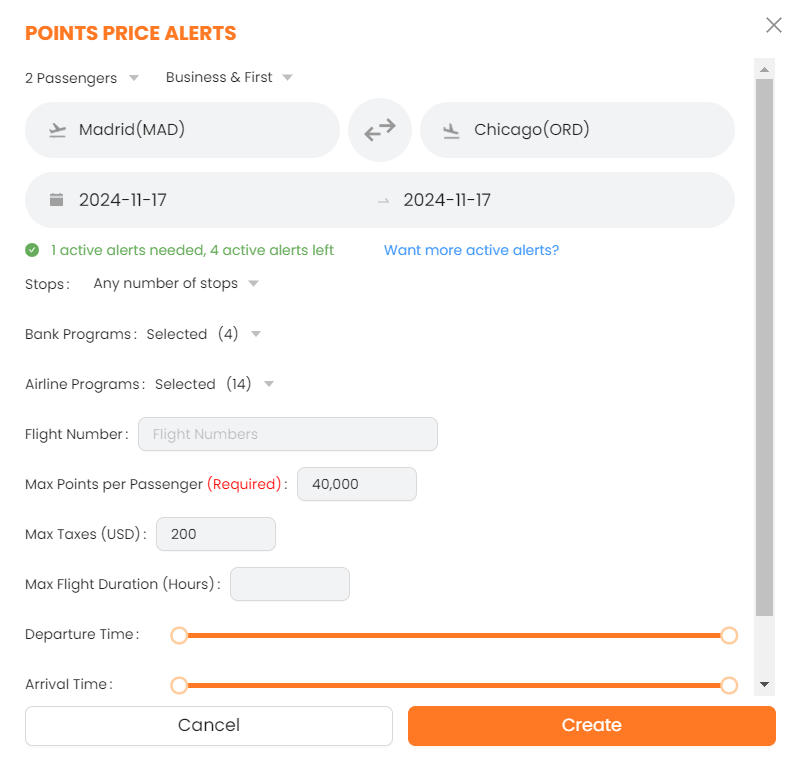Click the Departure Time slider left handle

click(x=179, y=635)
